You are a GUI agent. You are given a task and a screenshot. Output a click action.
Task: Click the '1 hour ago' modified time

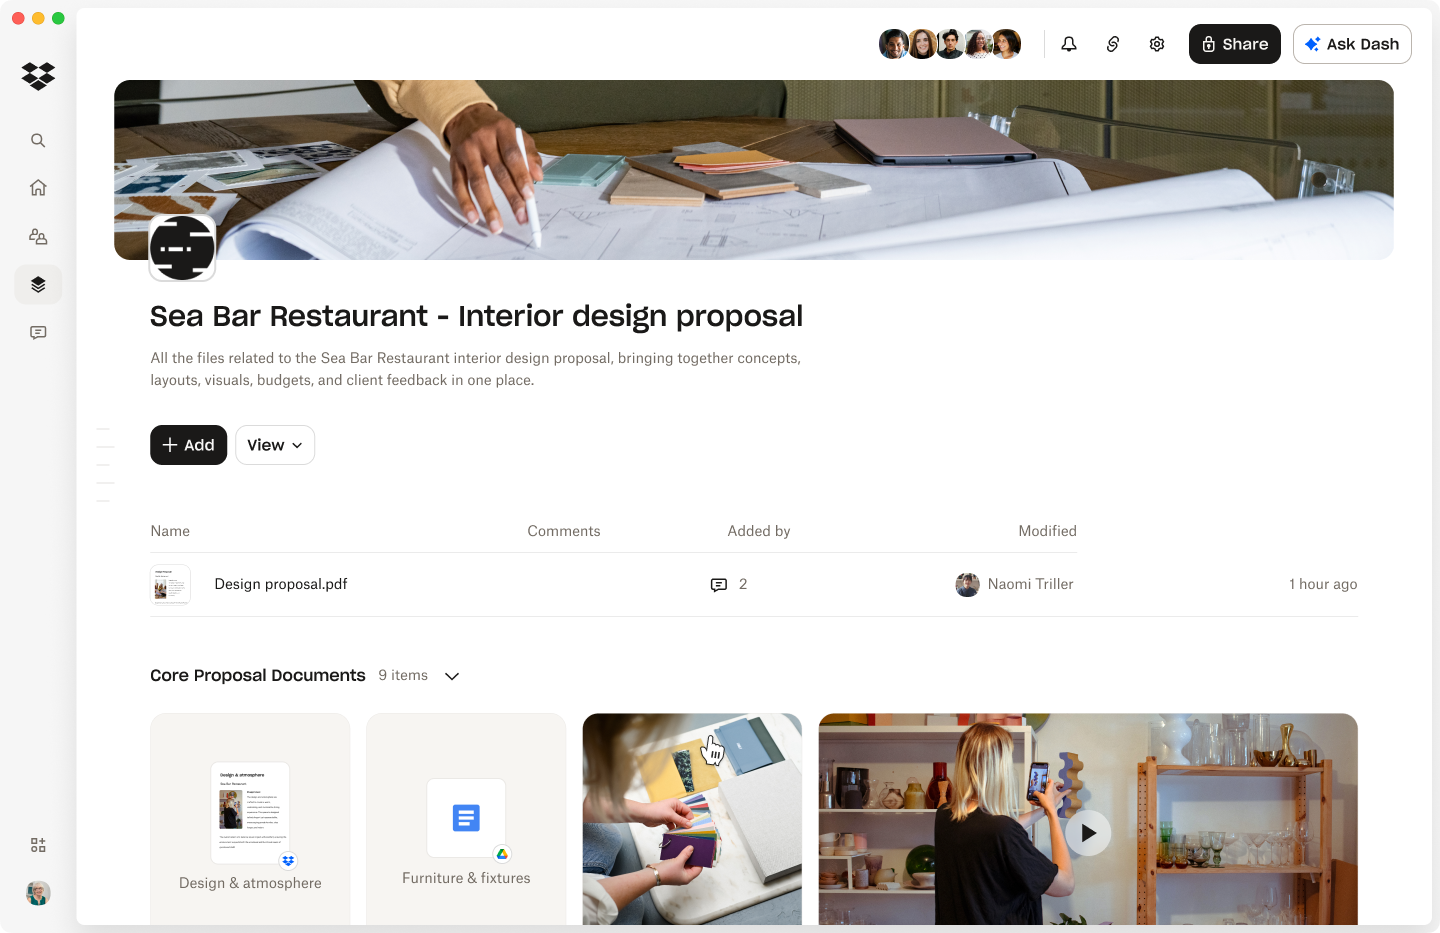pos(1323,584)
